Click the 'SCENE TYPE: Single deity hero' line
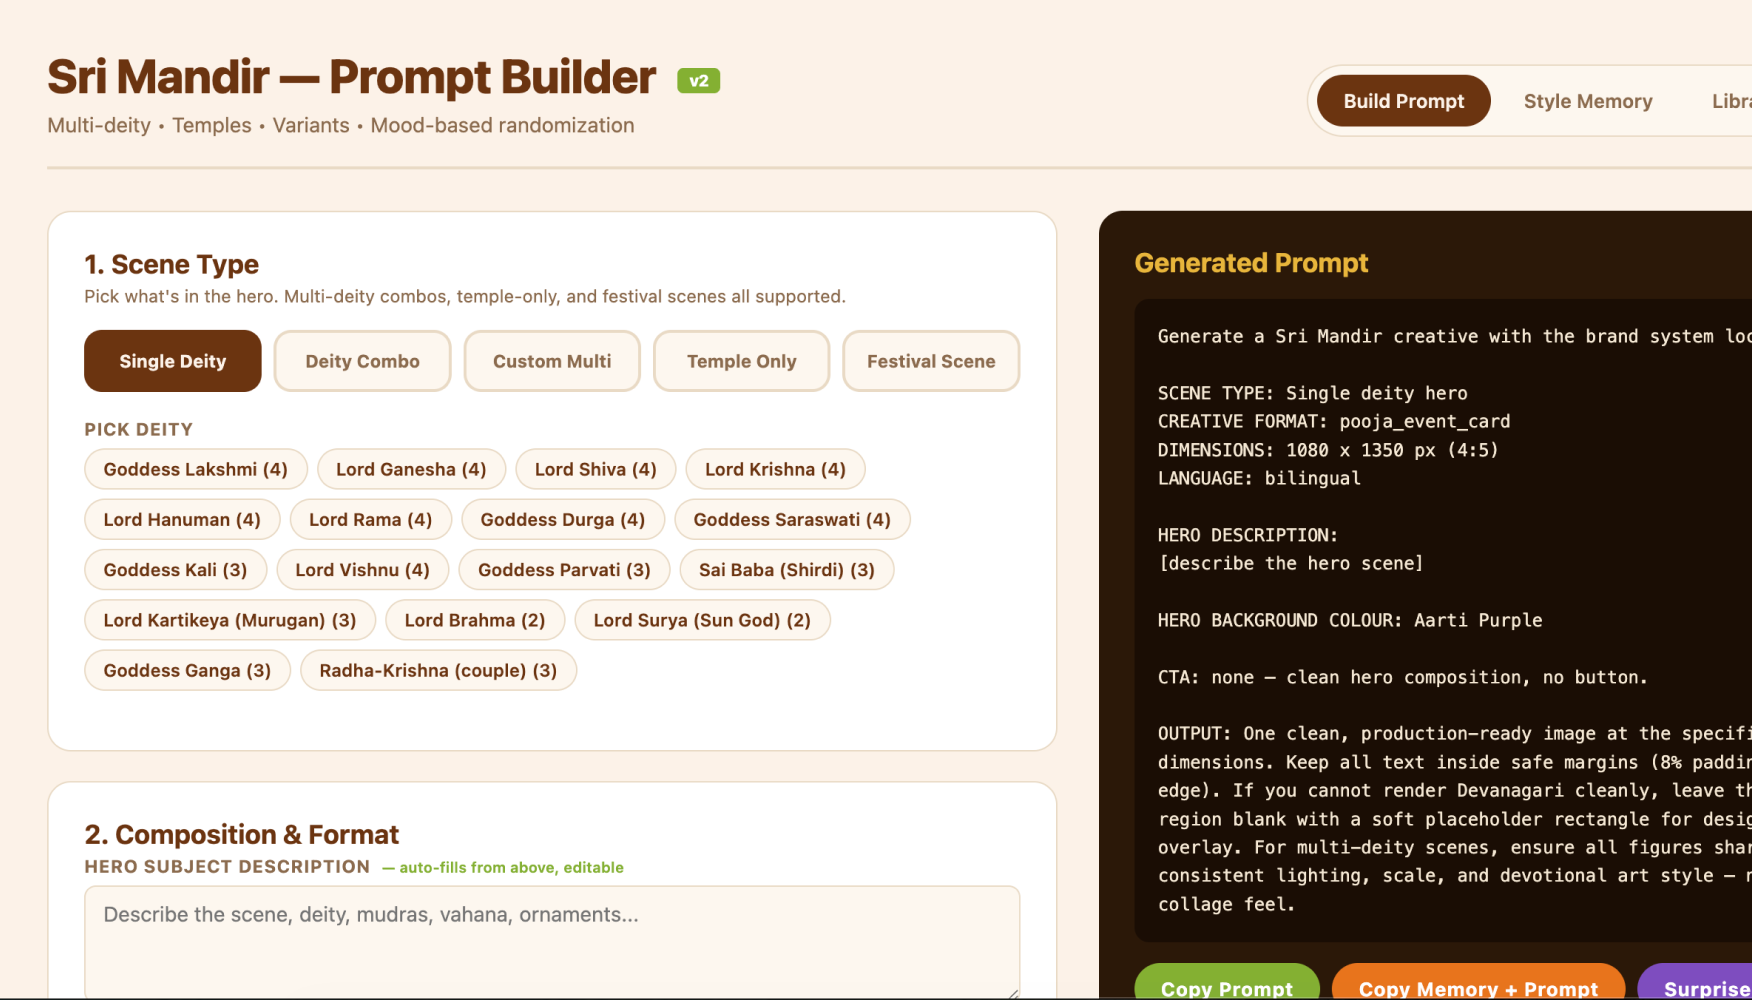 (x=1313, y=393)
